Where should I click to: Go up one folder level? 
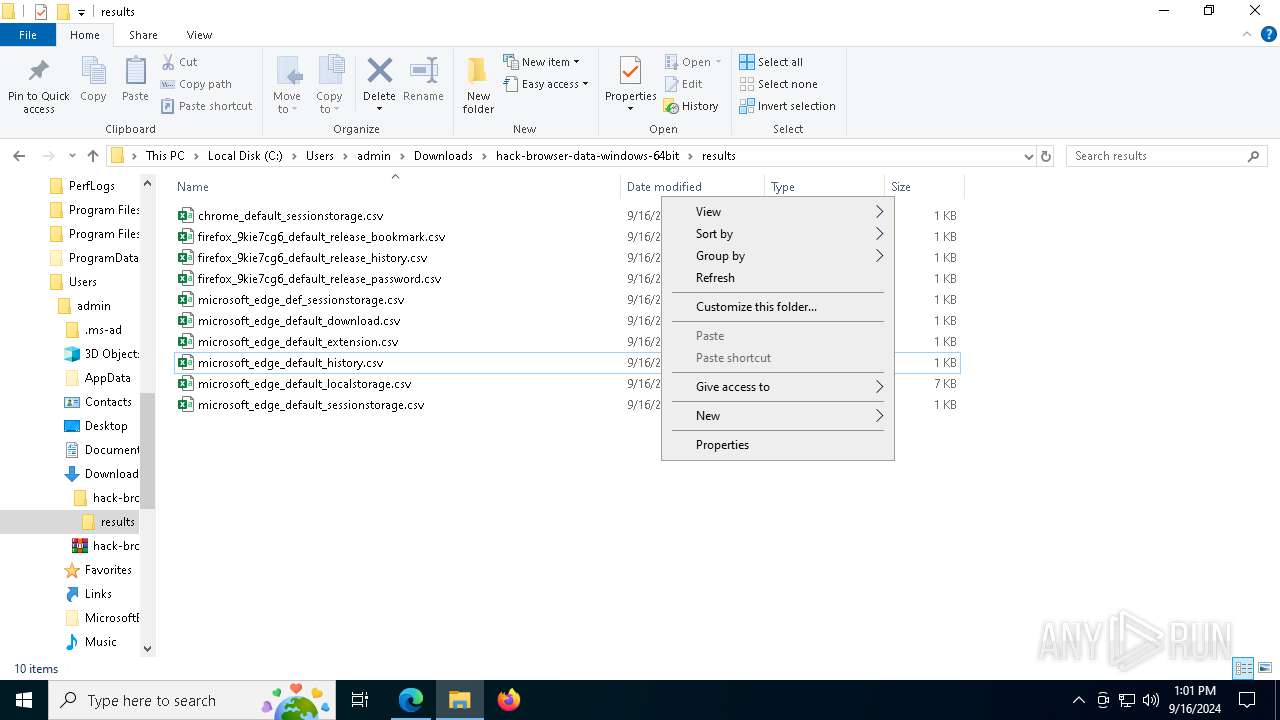(93, 156)
